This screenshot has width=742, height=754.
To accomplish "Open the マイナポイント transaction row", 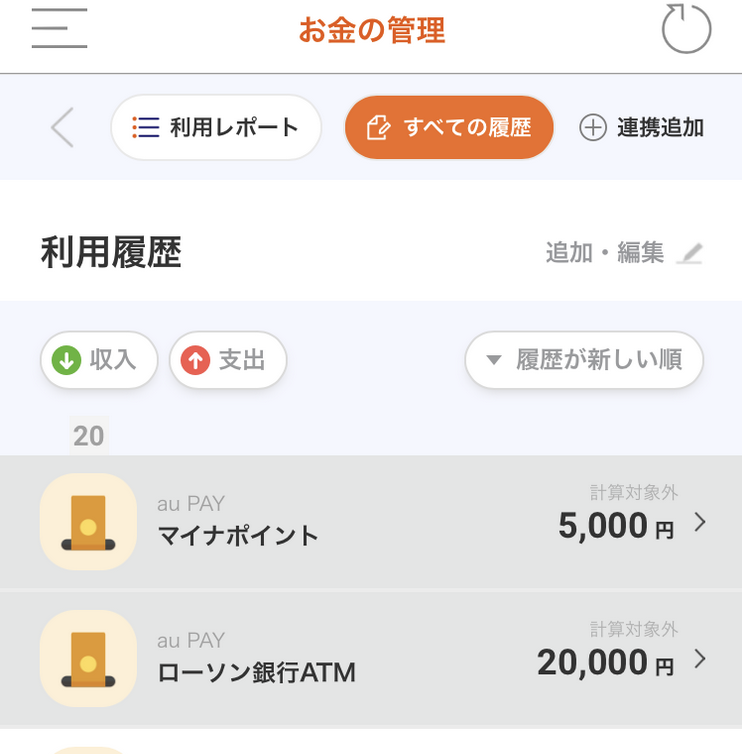I will point(371,522).
